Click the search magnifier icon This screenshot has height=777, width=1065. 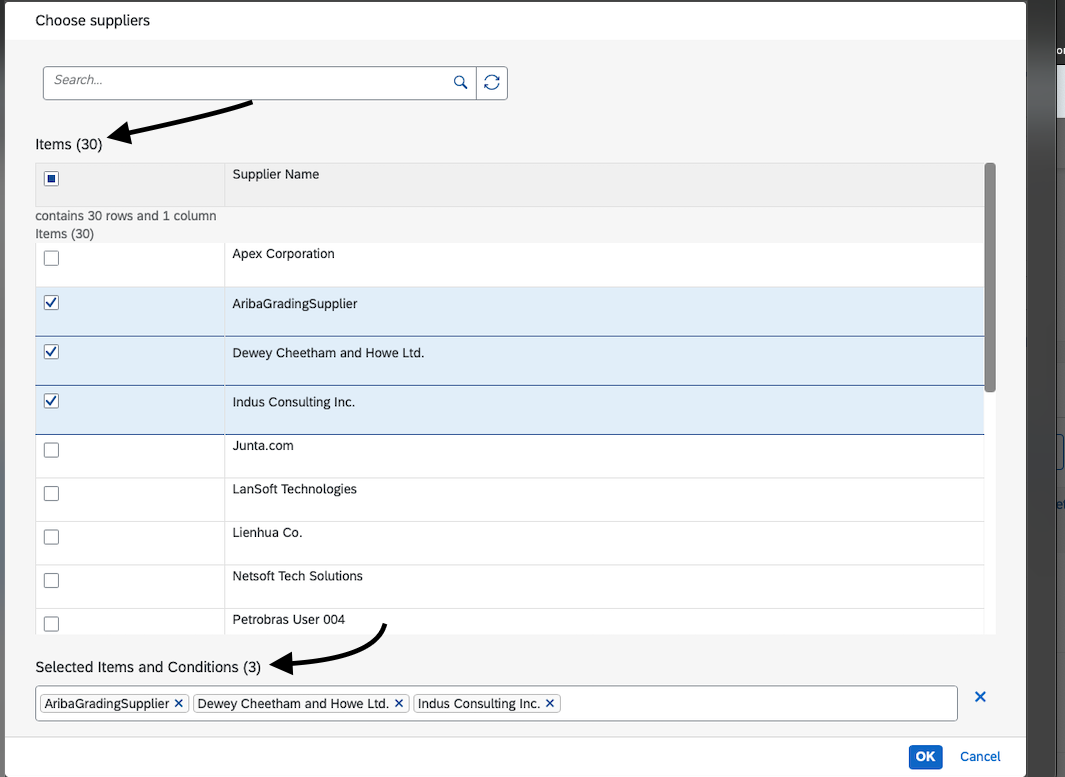pos(460,82)
